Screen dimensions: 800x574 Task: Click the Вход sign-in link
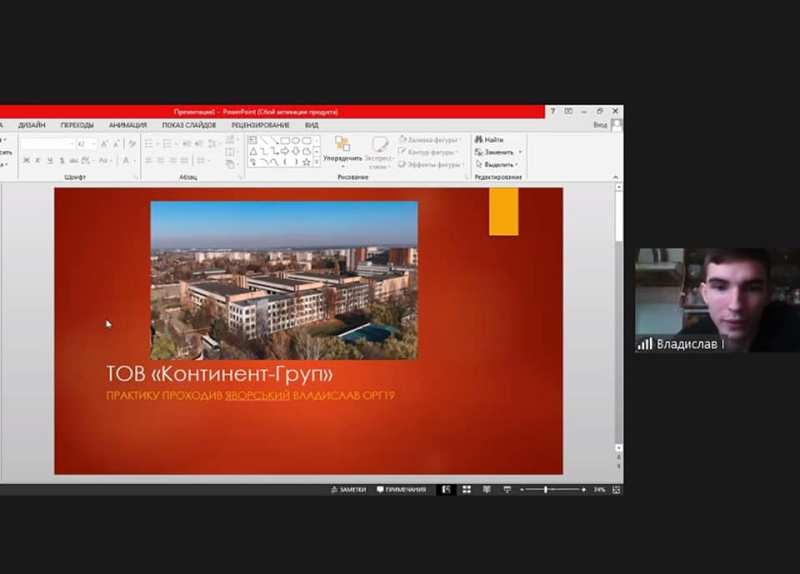click(600, 124)
